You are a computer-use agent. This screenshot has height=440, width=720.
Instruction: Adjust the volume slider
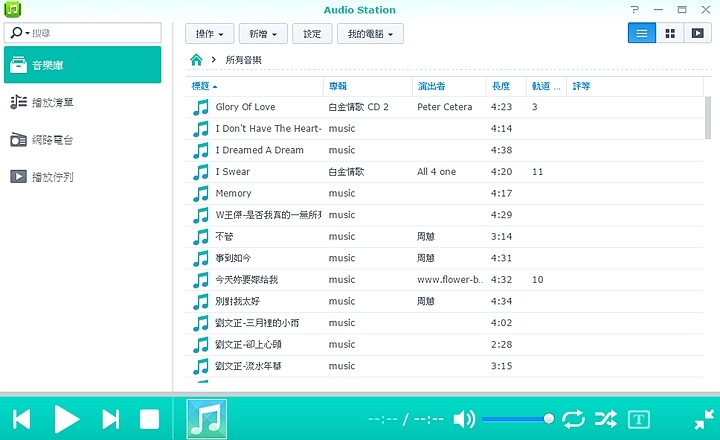[x=517, y=419]
